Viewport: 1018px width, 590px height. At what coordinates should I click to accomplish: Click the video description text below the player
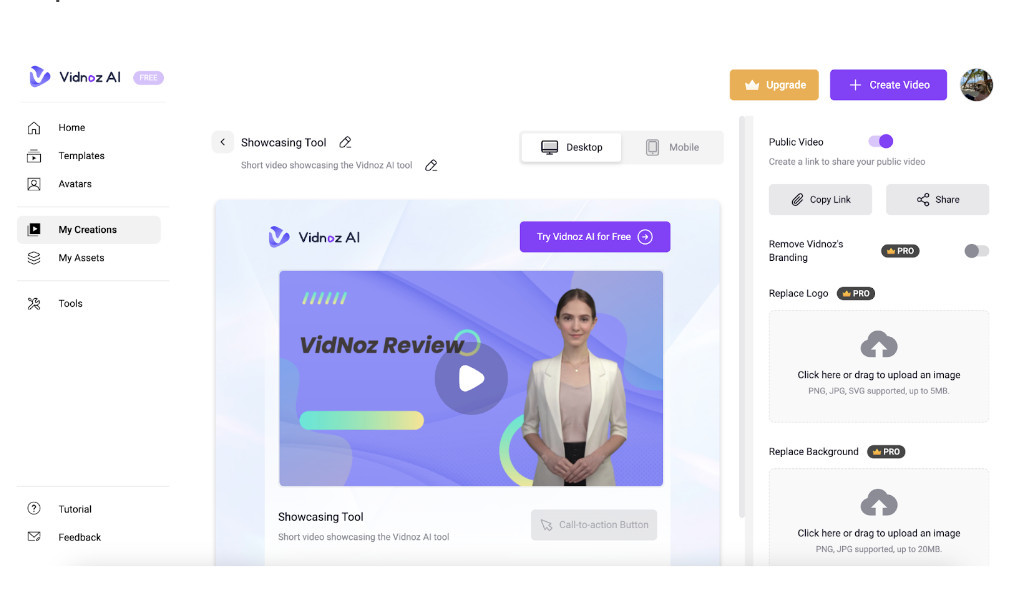click(x=364, y=537)
